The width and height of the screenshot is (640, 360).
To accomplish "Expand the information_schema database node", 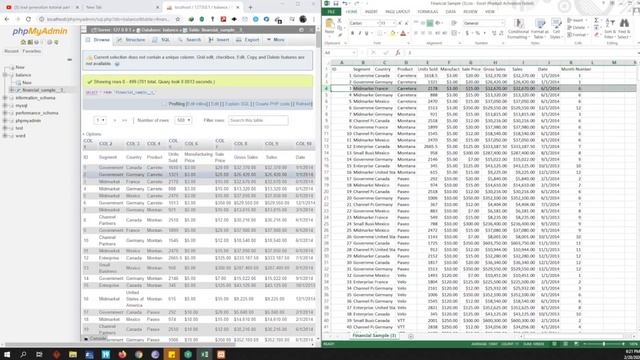I will coord(5,98).
